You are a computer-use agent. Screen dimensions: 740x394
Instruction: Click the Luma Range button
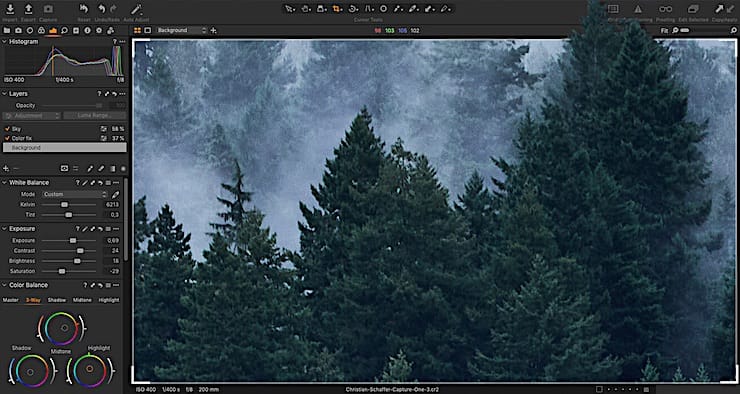pos(95,116)
